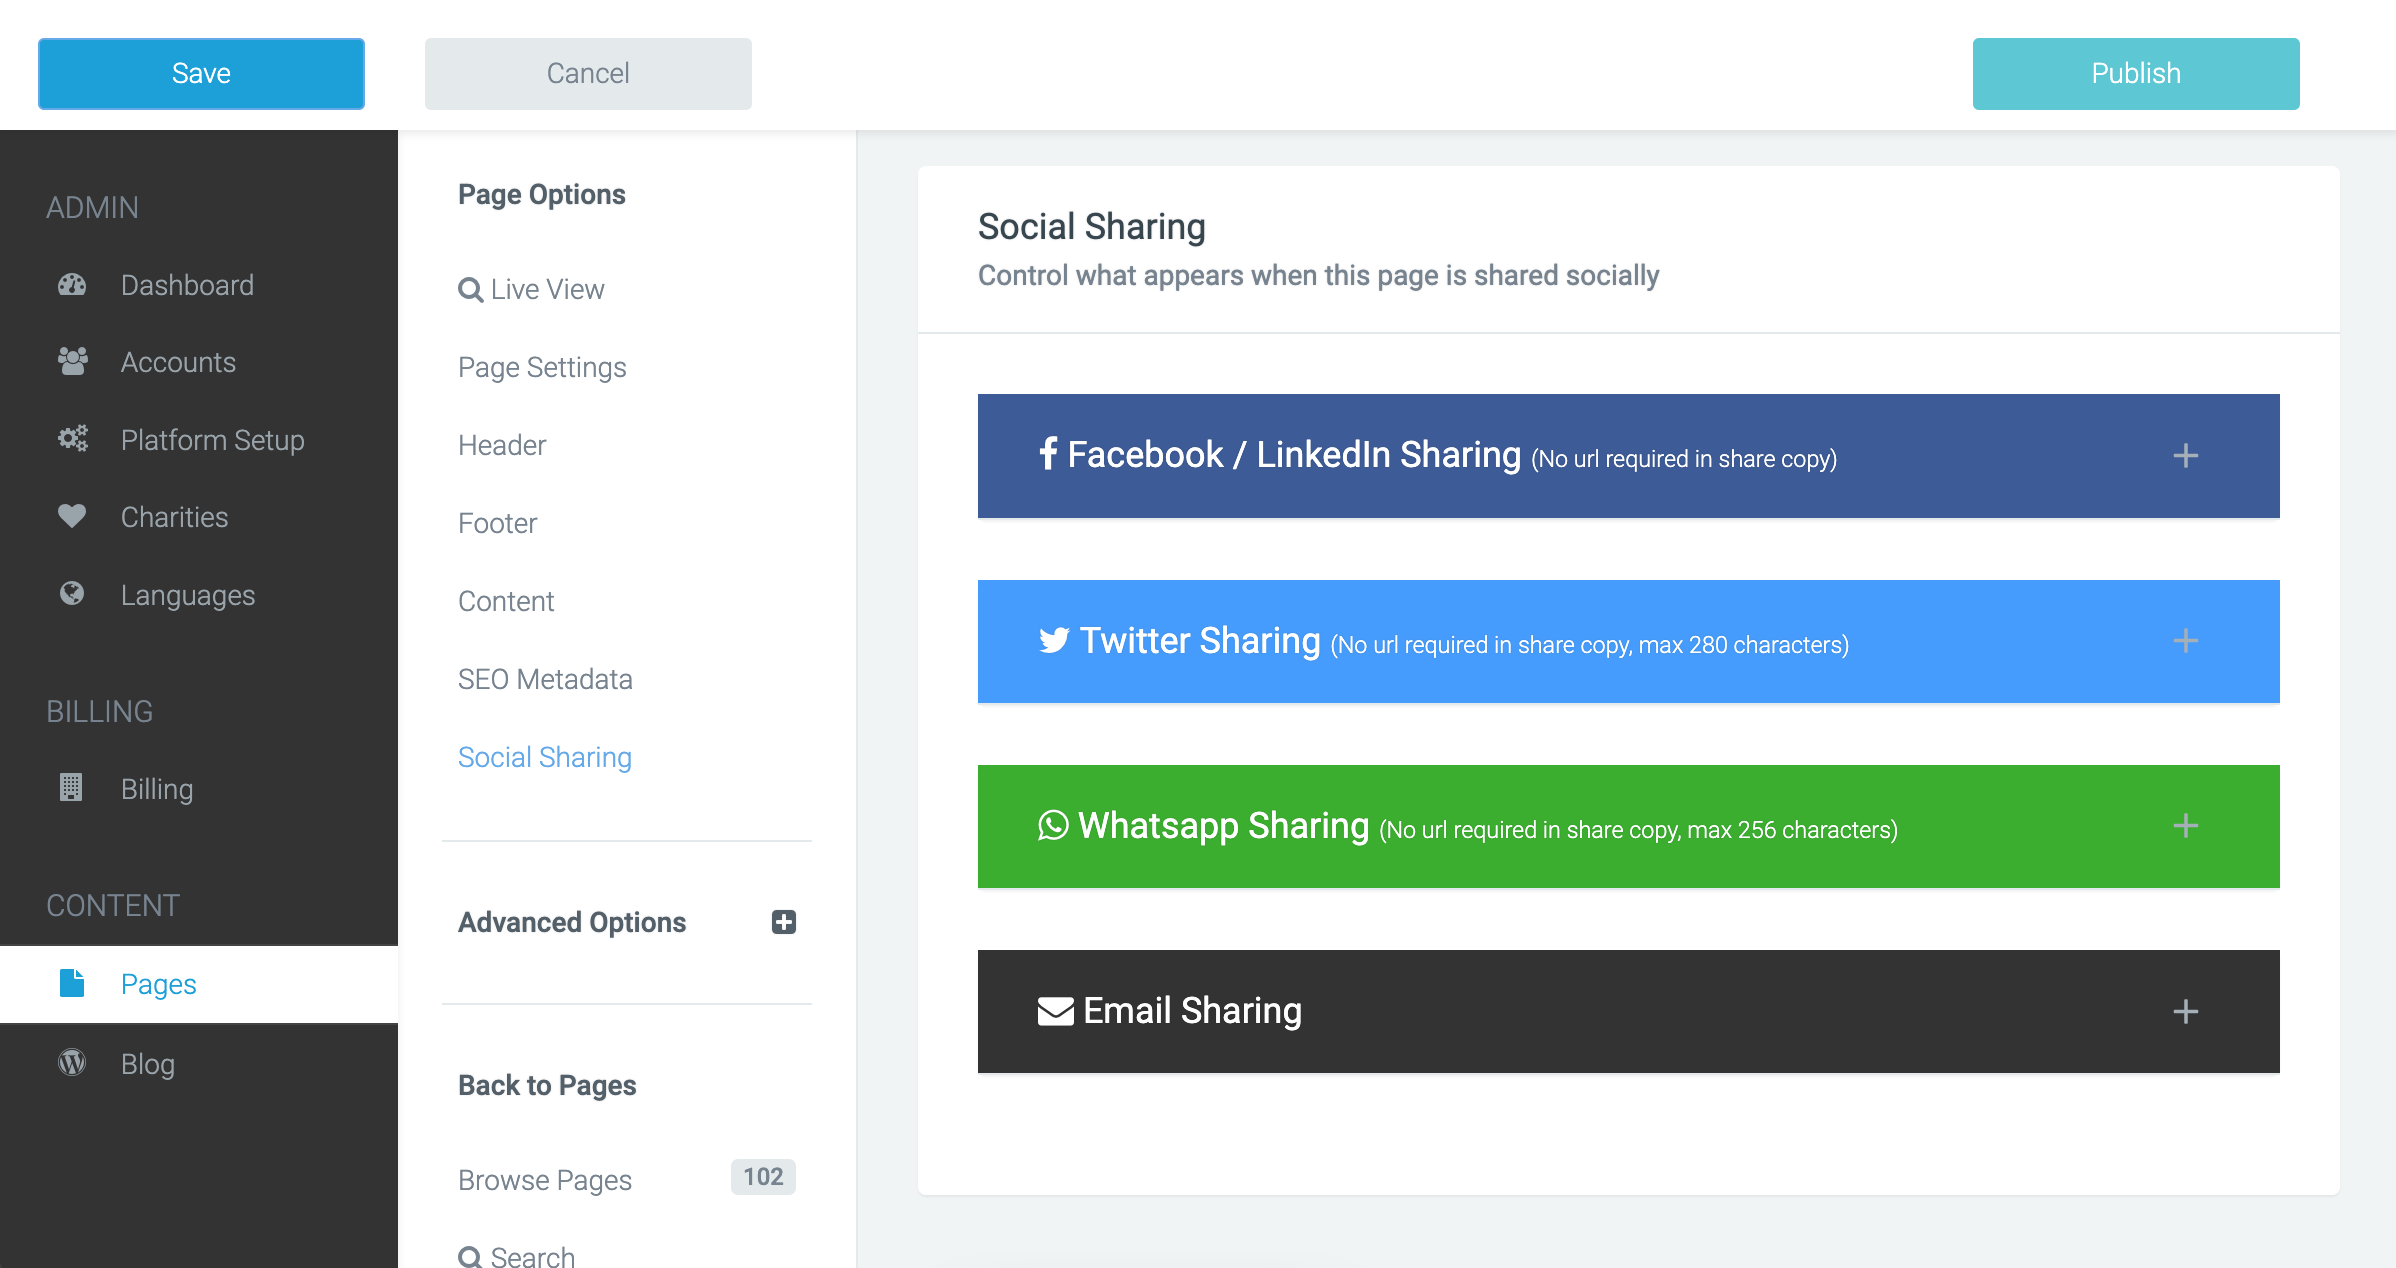Select Pages in the Content section
Viewport: 2396px width, 1268px height.
[199, 984]
